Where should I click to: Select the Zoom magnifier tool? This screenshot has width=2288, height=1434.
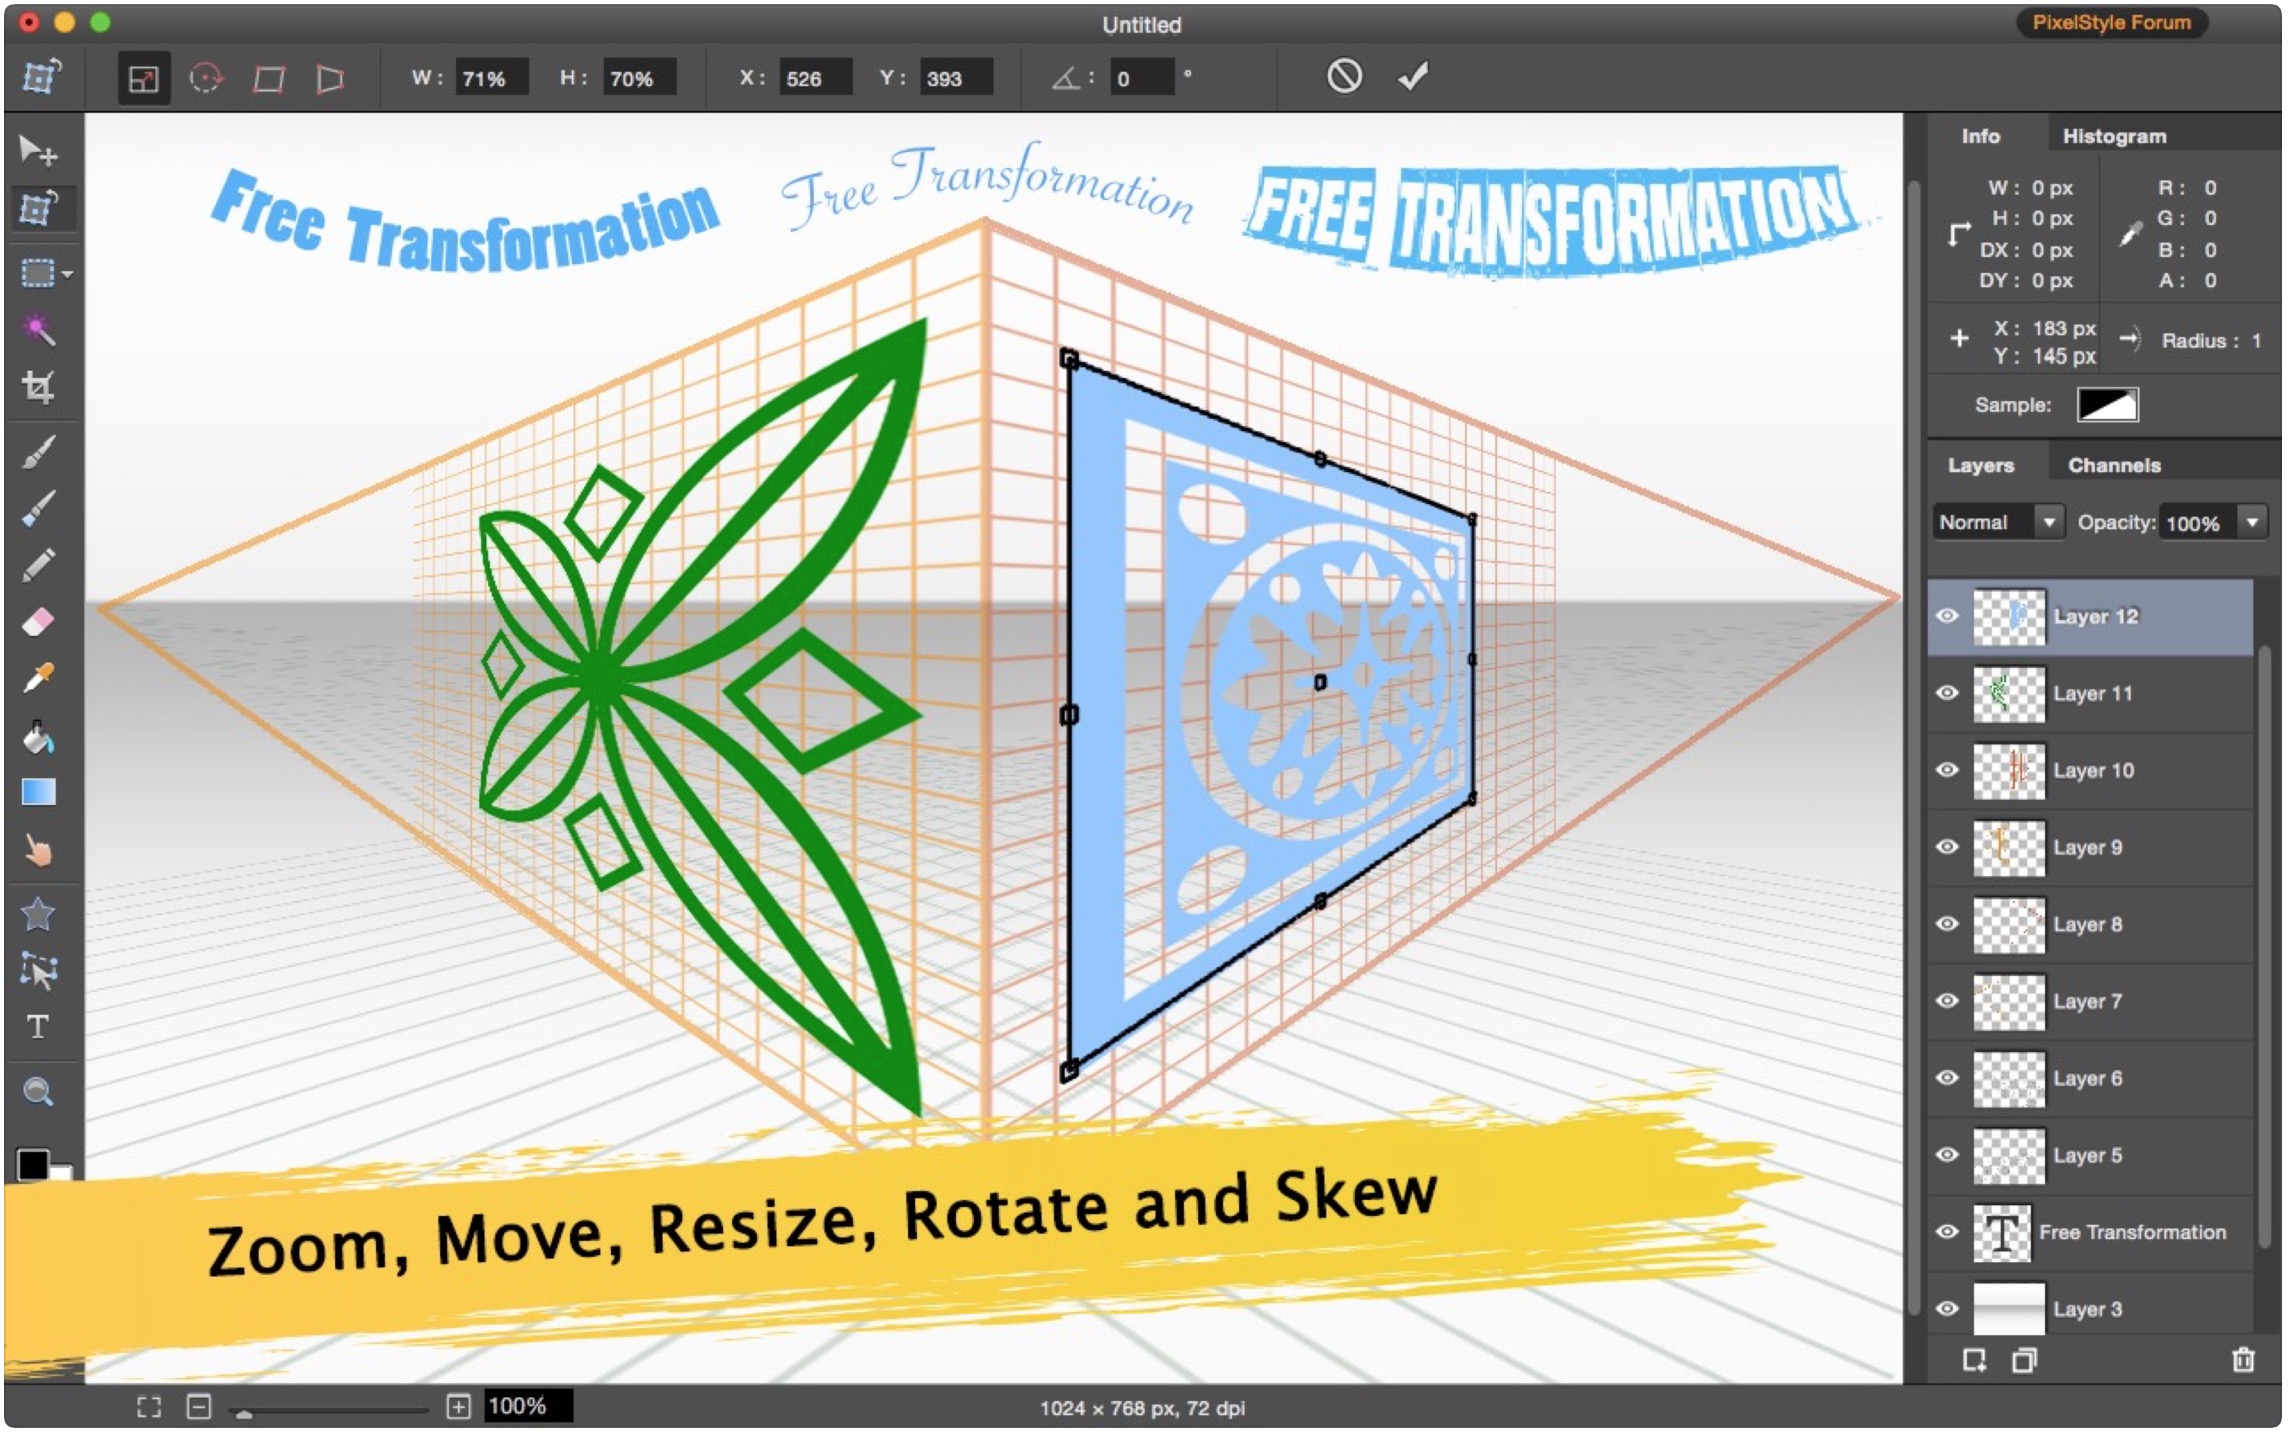click(38, 1091)
